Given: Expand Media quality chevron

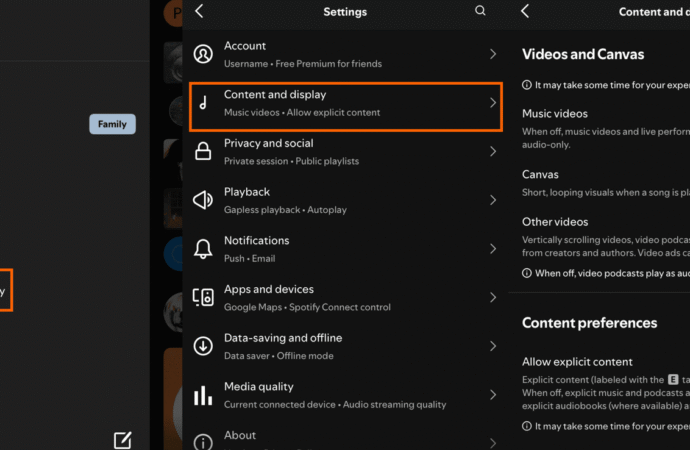Looking at the screenshot, I should [x=492, y=395].
